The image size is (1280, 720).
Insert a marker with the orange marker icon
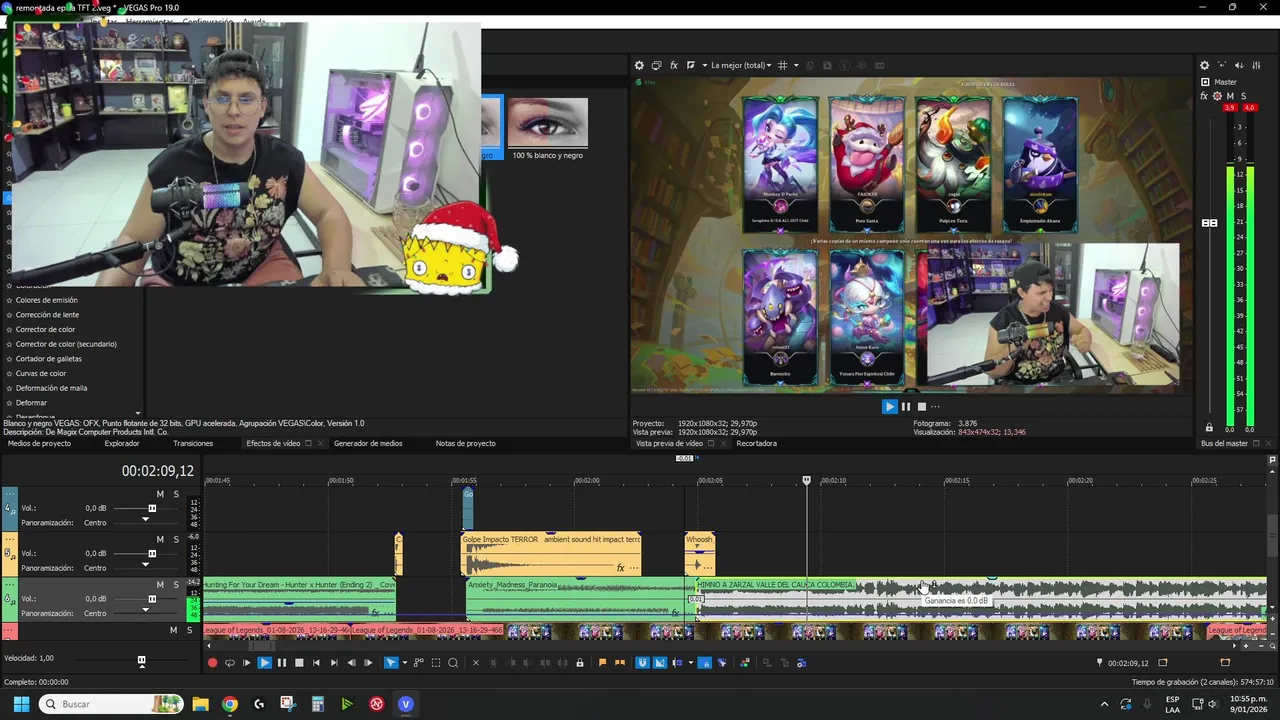tap(602, 663)
